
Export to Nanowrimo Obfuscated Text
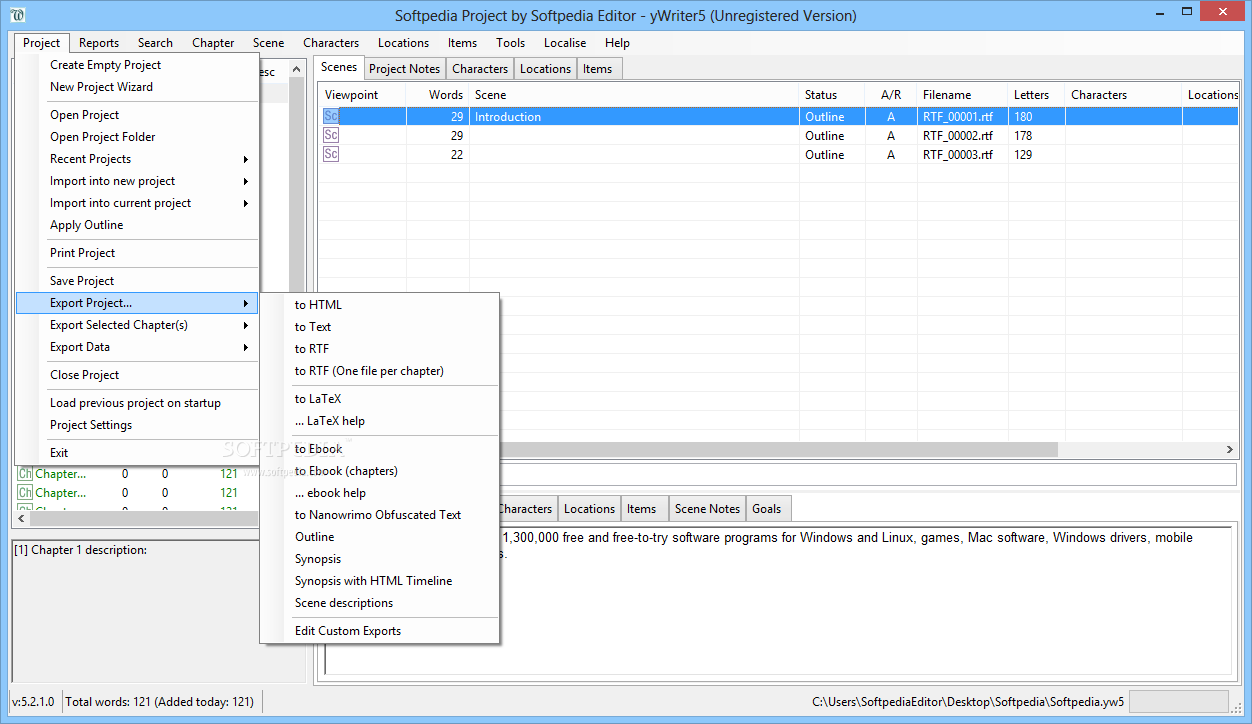380,515
